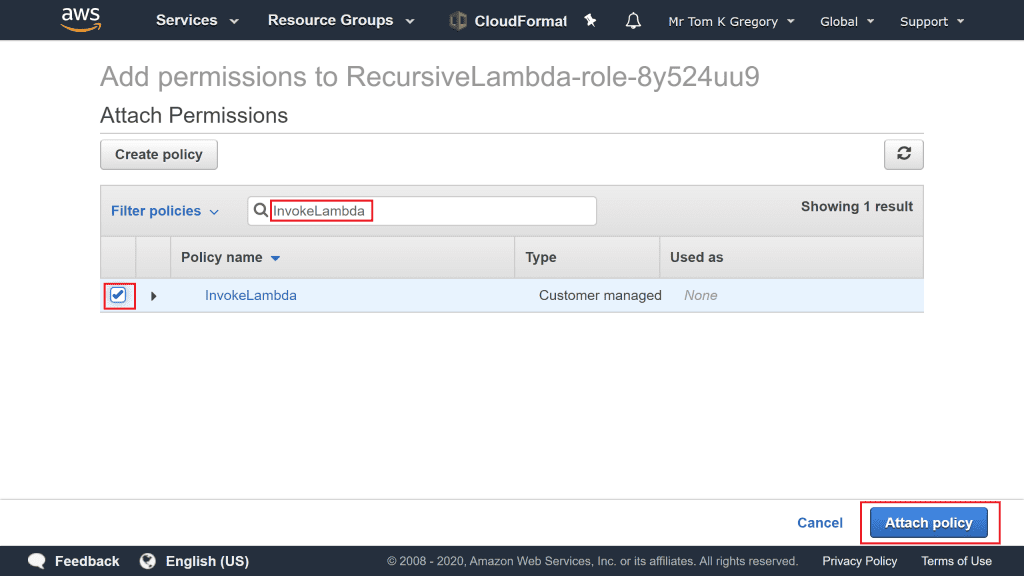This screenshot has width=1024, height=576.
Task: Click the Feedback speech bubble icon
Action: point(37,561)
